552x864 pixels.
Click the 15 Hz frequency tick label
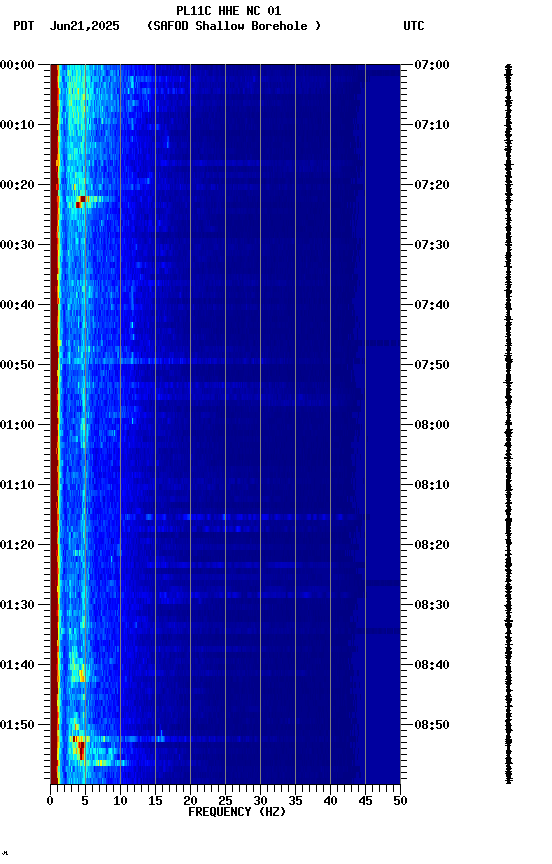point(155,802)
